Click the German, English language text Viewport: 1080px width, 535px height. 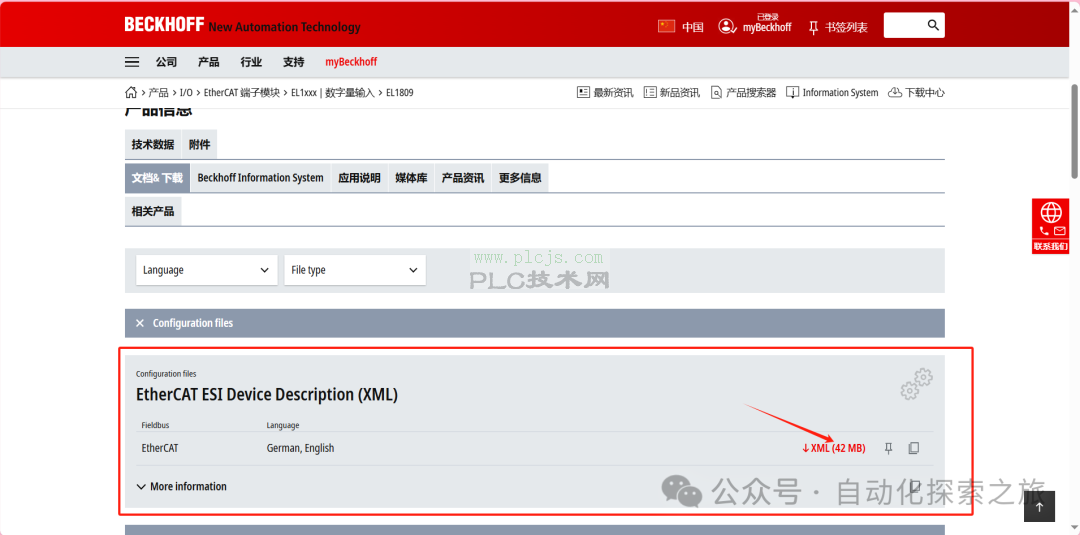[x=300, y=448]
